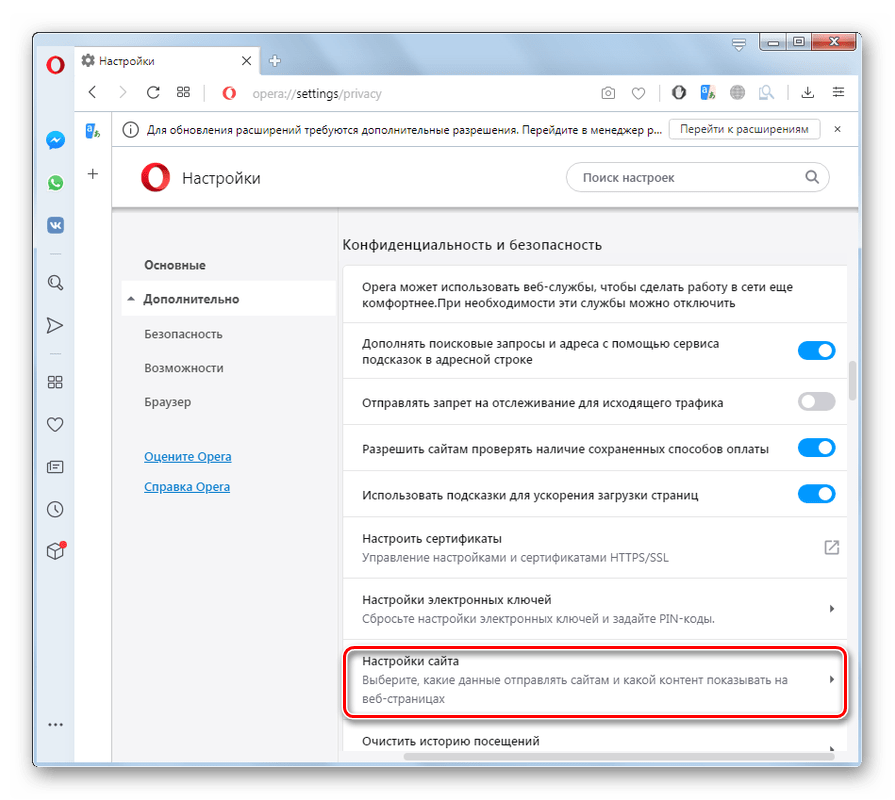Open Easy Setup sliders icon
Screen dimensions: 895x800
pos(838,92)
